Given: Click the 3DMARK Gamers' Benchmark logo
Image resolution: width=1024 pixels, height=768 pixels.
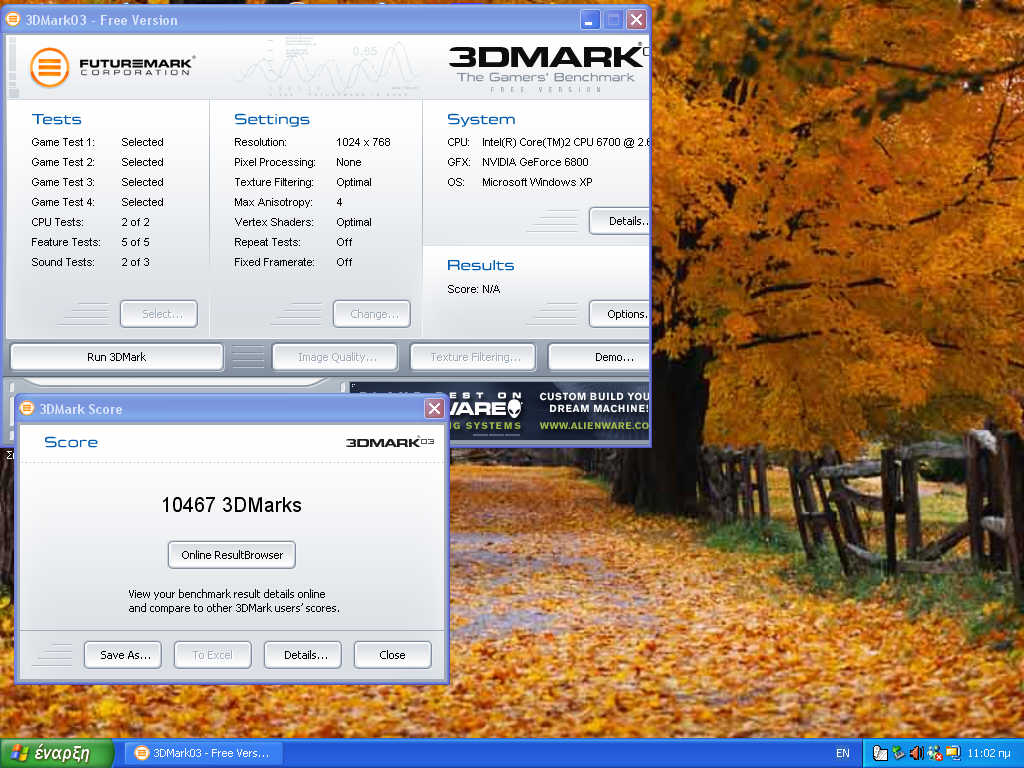Looking at the screenshot, I should click(549, 68).
